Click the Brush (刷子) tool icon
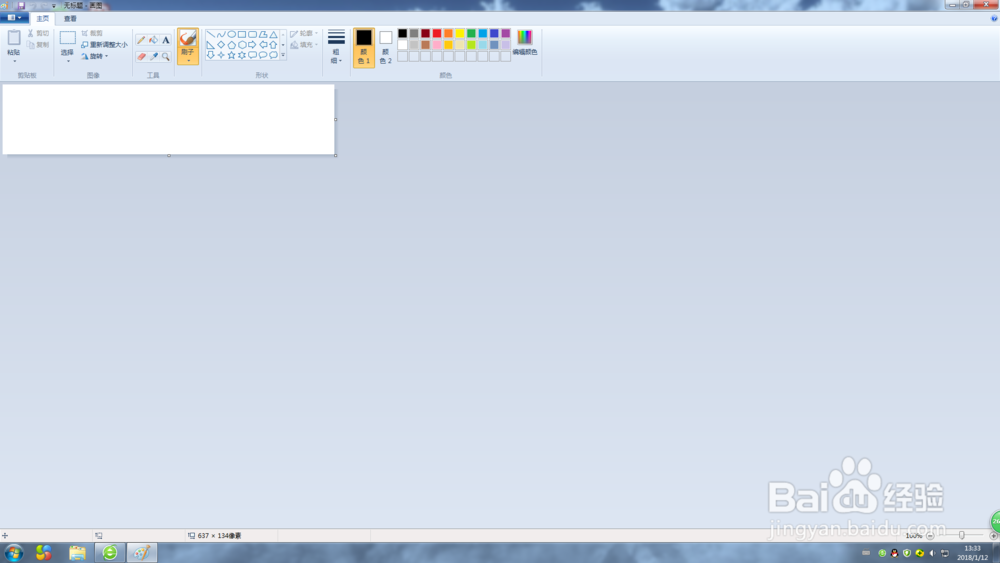The image size is (1000, 563). click(x=188, y=39)
